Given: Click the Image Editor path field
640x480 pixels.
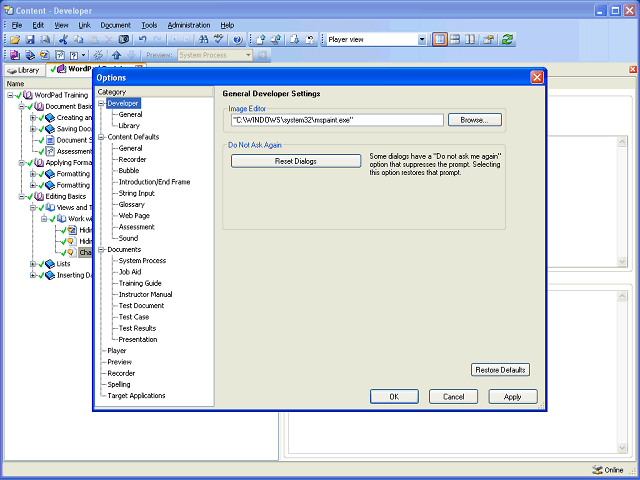Looking at the screenshot, I should coord(337,120).
